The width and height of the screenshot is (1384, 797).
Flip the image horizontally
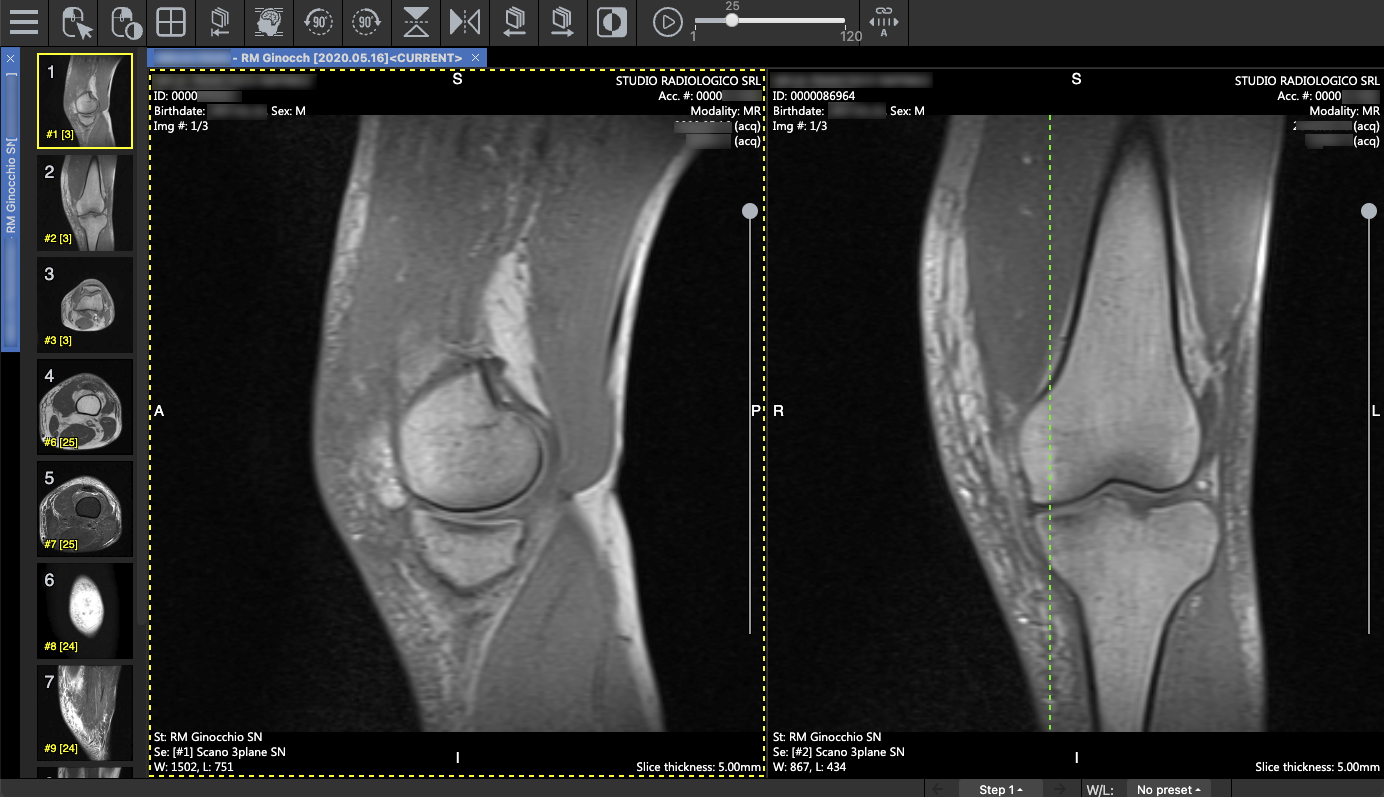[465, 22]
